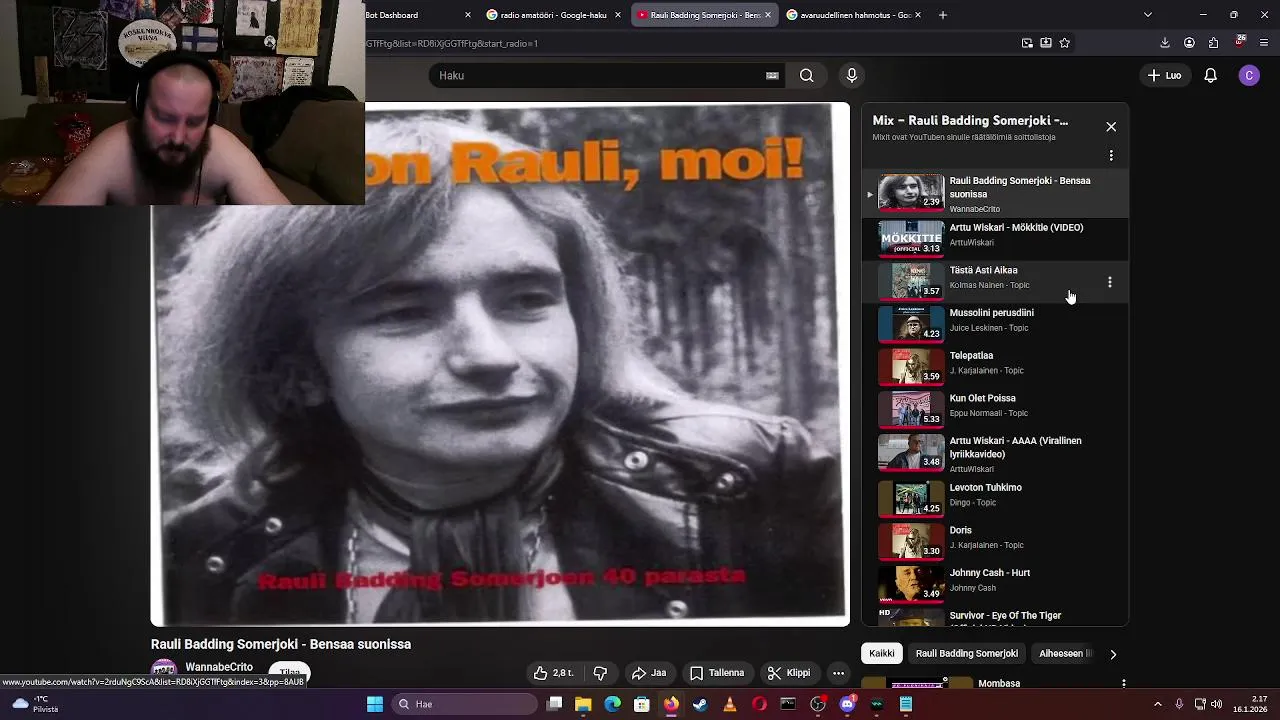1280x720 pixels.
Task: Open Discord from the taskbar
Action: (x=847, y=704)
